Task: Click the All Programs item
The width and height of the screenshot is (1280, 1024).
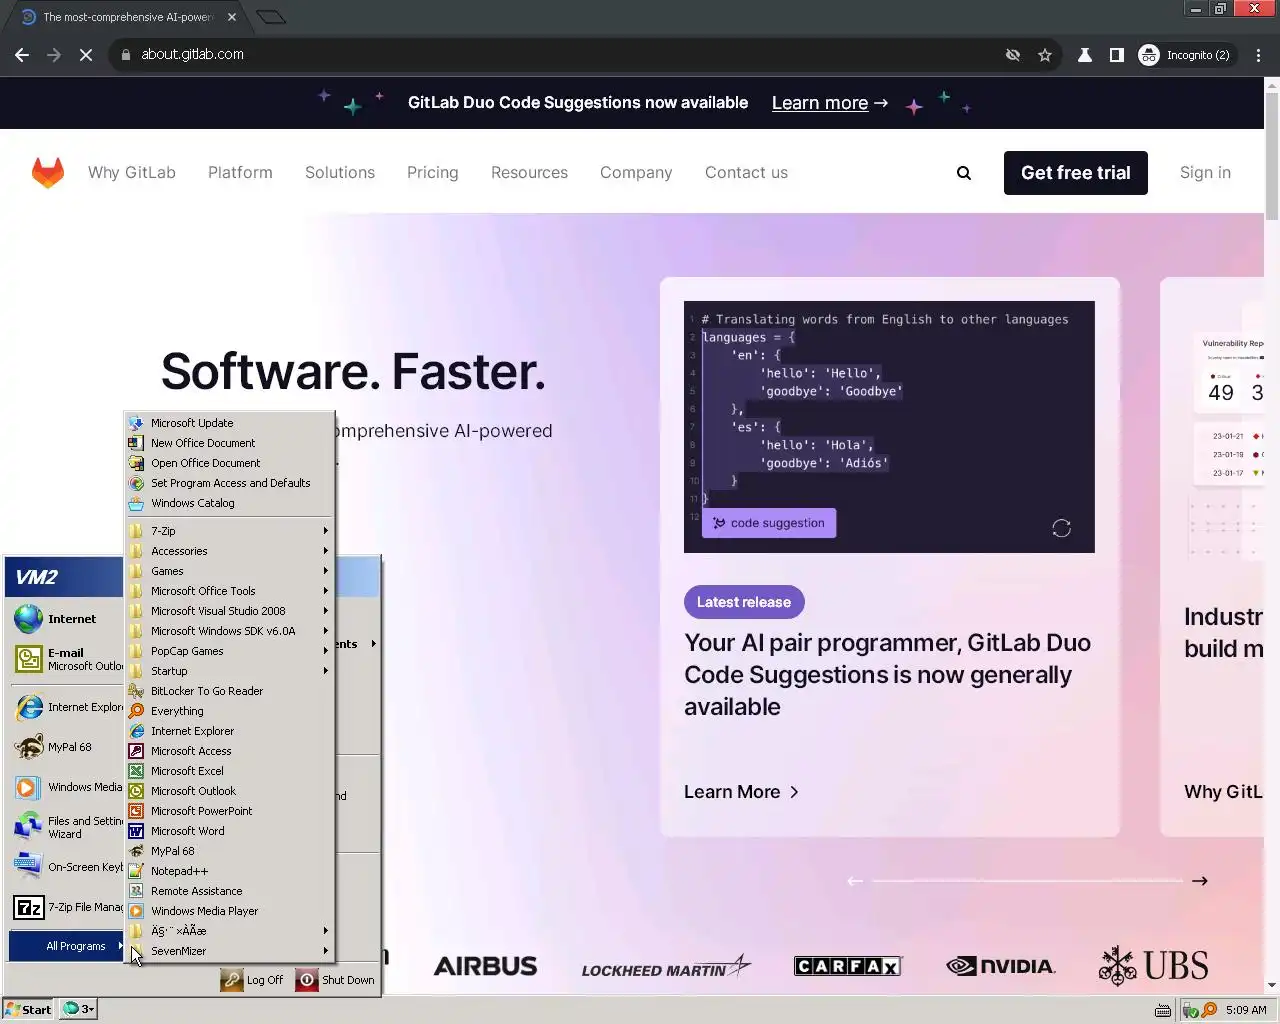Action: click(67, 946)
